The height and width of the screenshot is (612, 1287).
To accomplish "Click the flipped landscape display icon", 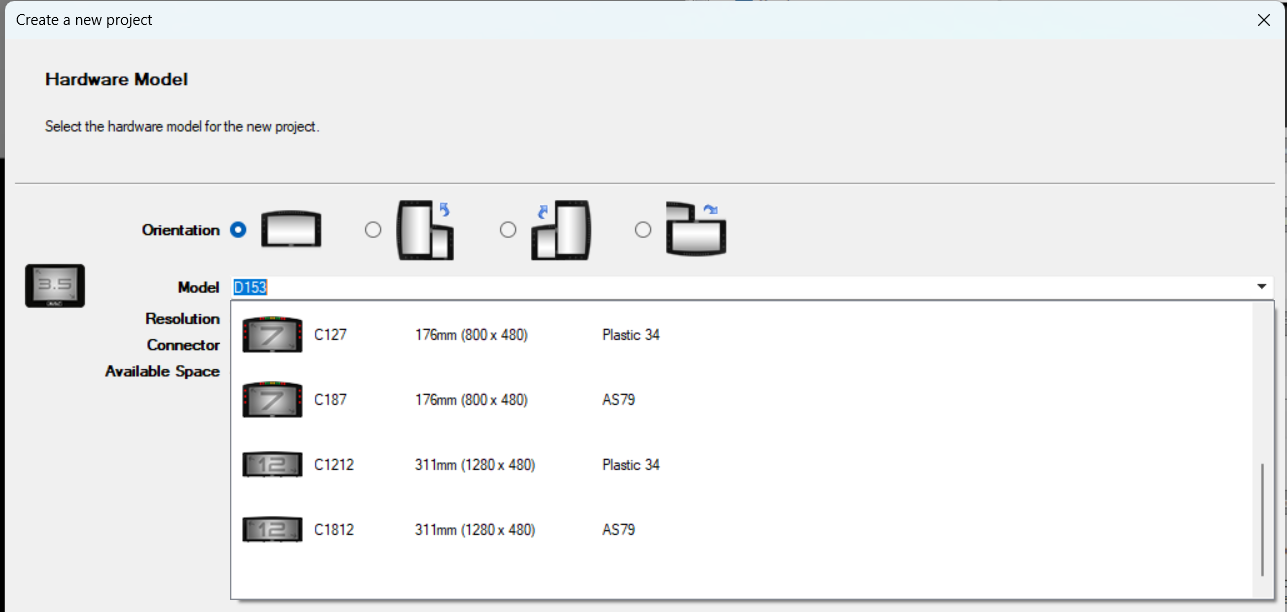I will [x=697, y=229].
